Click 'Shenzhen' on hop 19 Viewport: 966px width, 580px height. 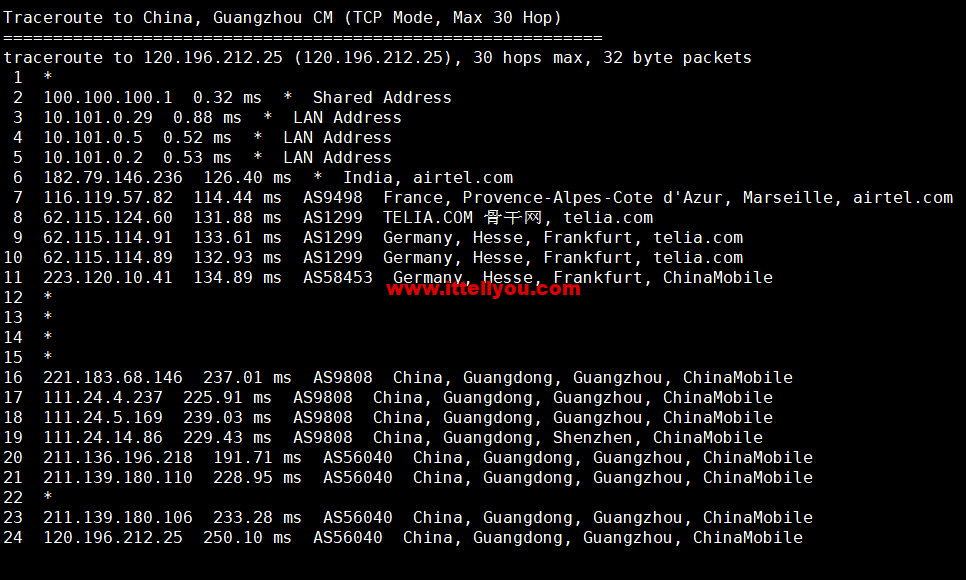592,438
